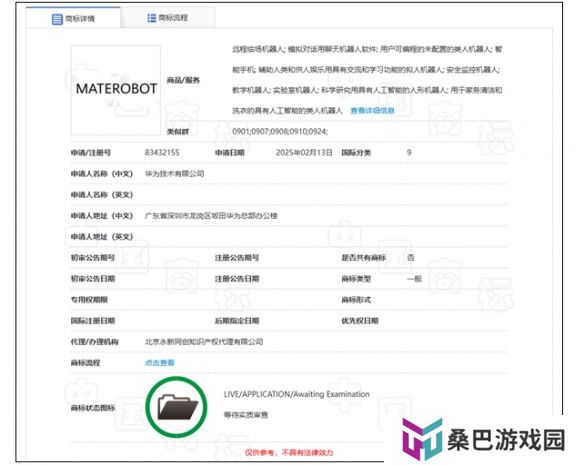Click the 等待实质审查 status text
Image resolution: width=584 pixels, height=465 pixels.
coord(246,415)
